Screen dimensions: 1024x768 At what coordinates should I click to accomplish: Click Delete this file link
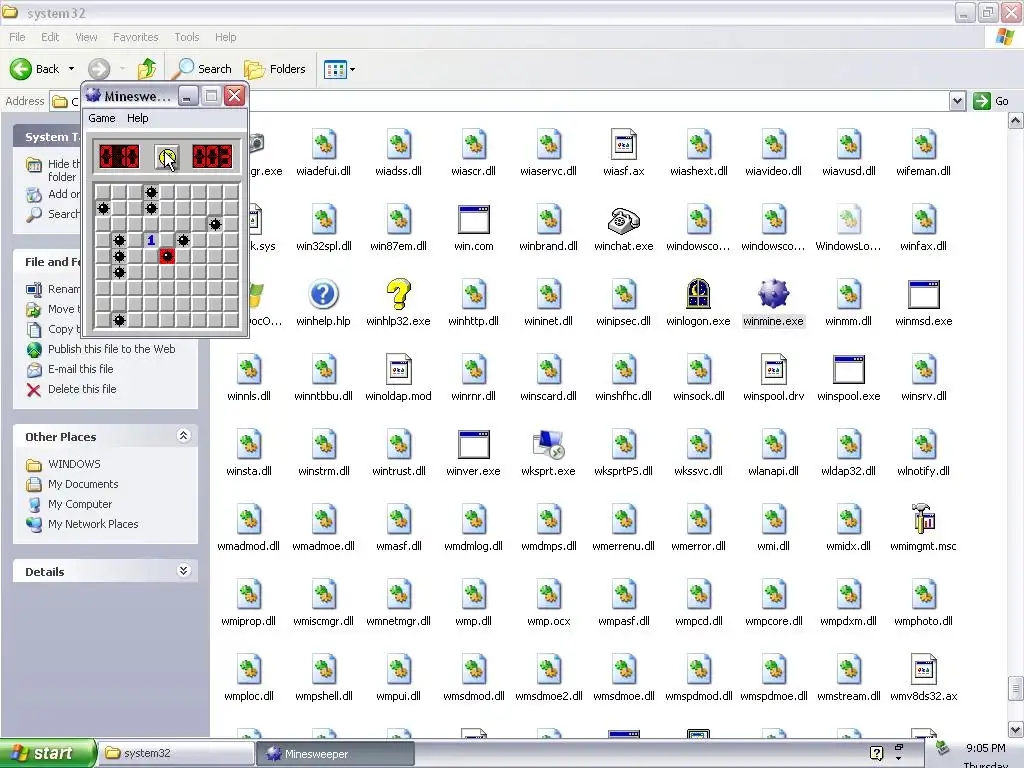(x=82, y=389)
